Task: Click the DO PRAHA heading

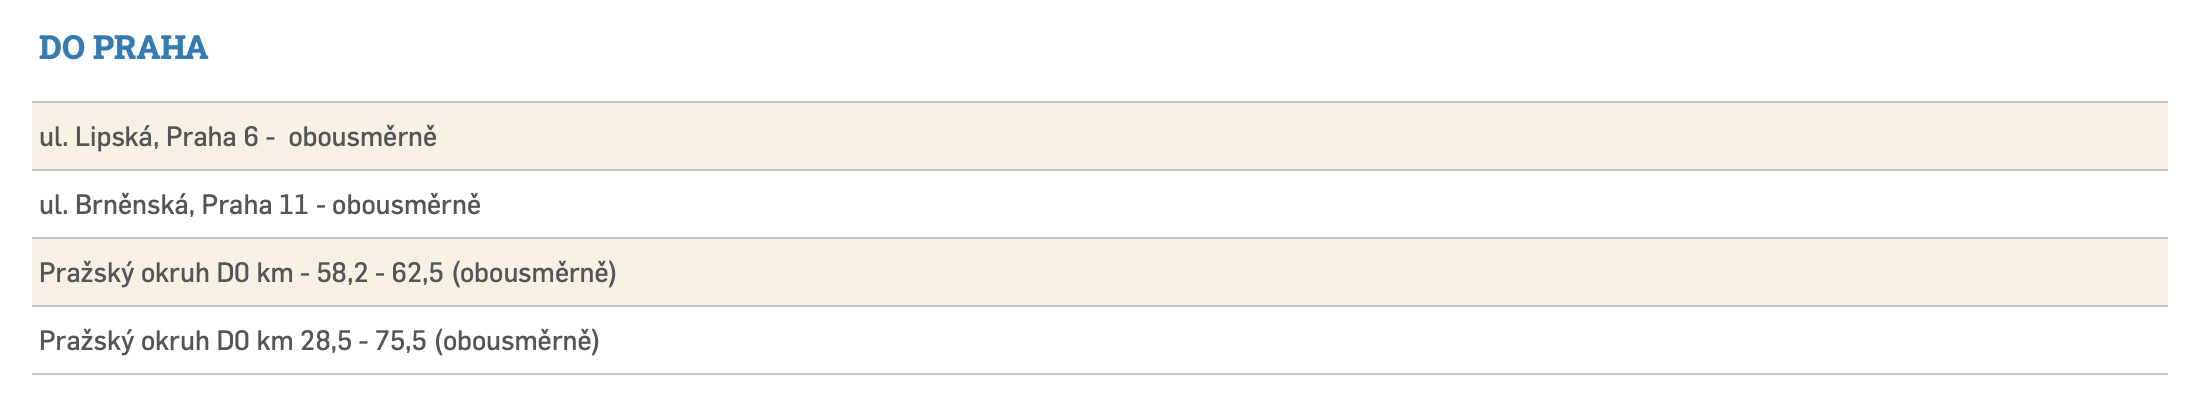Action: pos(123,48)
